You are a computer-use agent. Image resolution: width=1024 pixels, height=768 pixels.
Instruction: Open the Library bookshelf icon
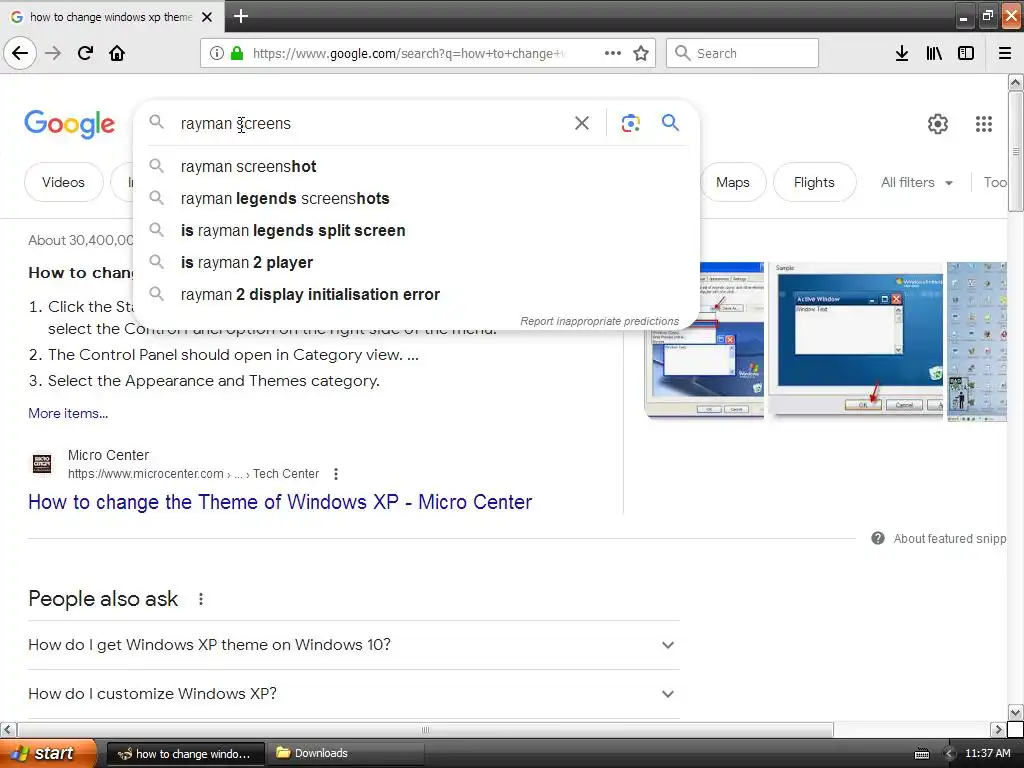click(x=934, y=53)
